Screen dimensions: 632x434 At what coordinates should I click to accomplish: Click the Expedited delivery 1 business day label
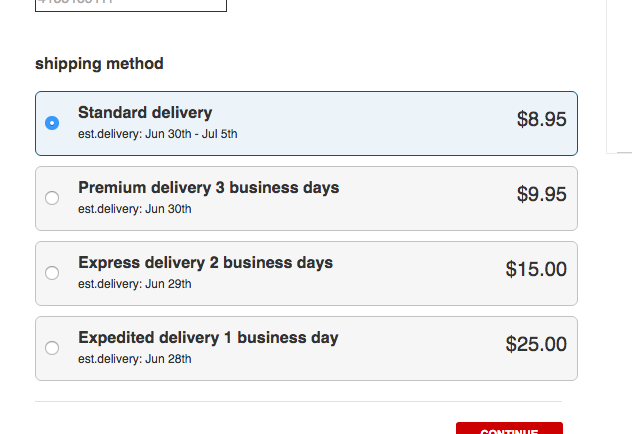pyautogui.click(x=208, y=338)
